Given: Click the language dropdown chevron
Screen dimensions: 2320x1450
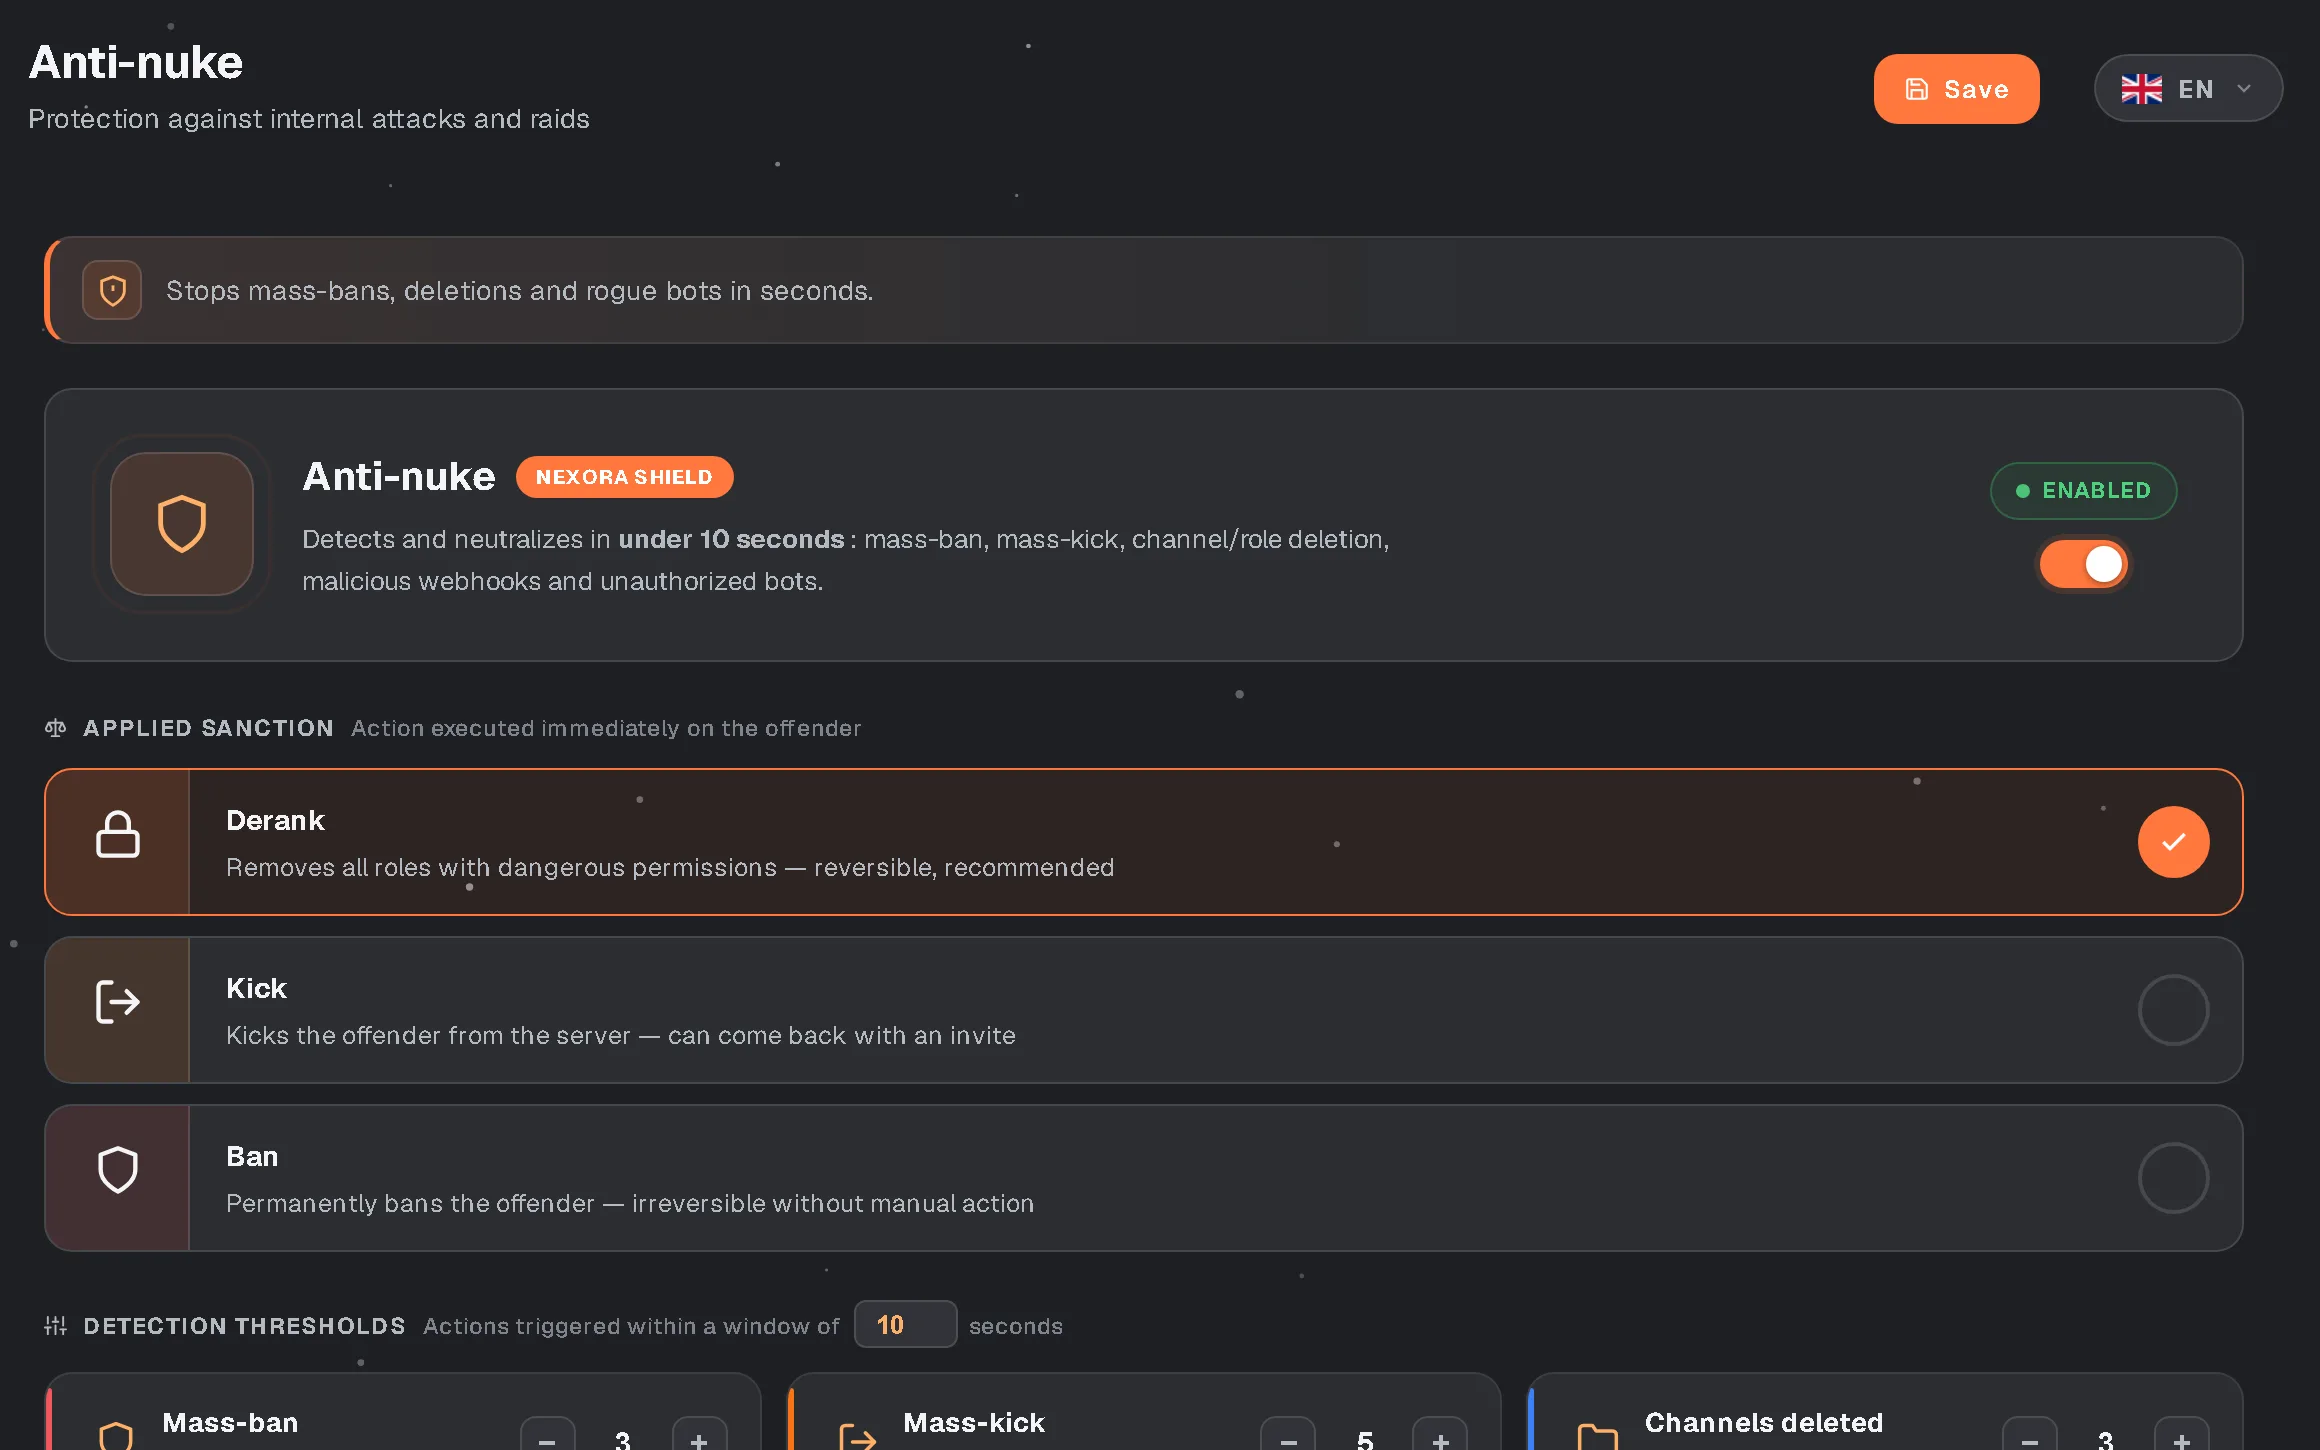Looking at the screenshot, I should [x=2244, y=89].
